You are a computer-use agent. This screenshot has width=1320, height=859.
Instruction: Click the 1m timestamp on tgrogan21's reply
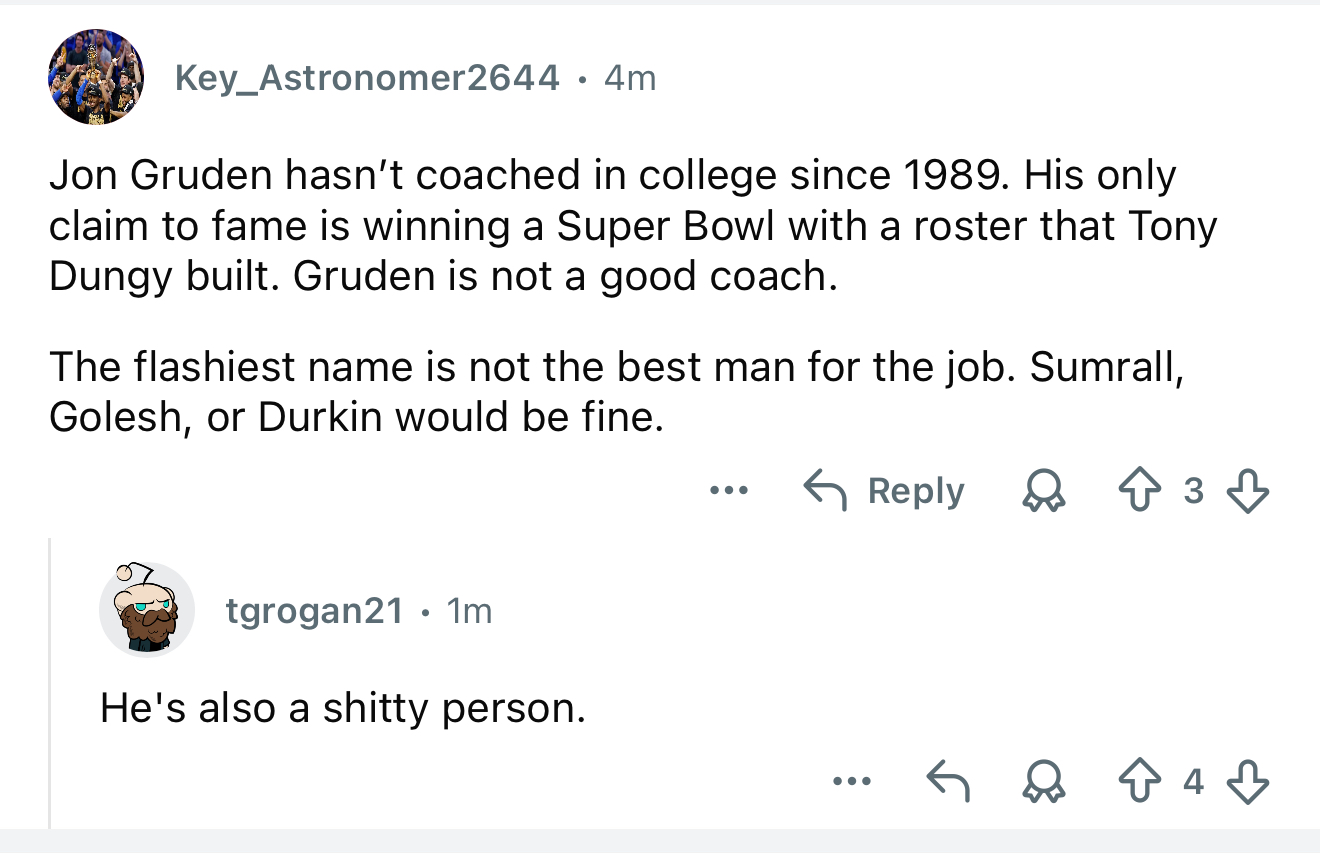pyautogui.click(x=469, y=609)
